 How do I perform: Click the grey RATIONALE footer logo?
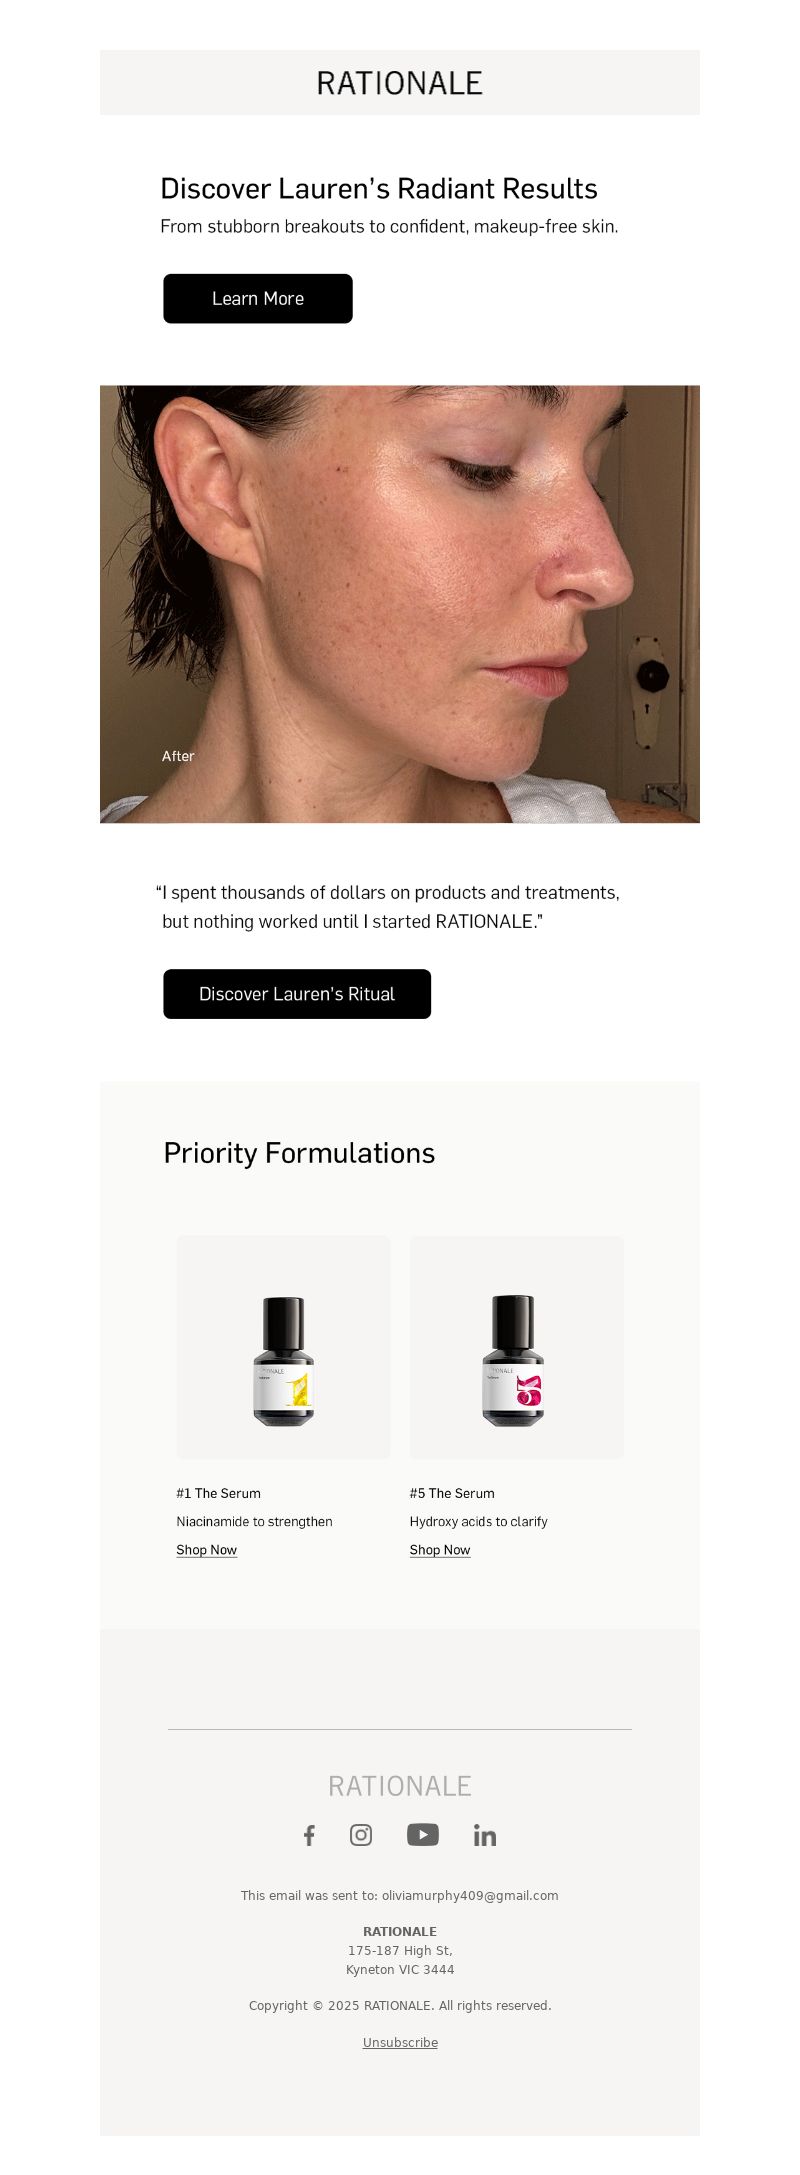(x=400, y=1786)
